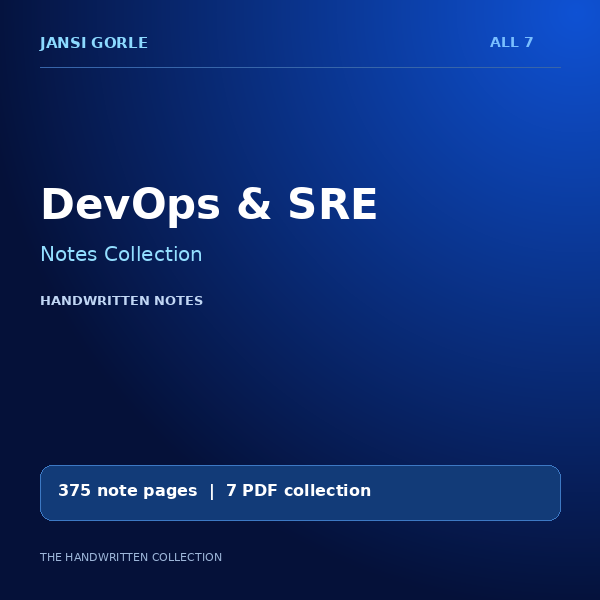Click the HANDWRITTEN NOTES label

(x=121, y=301)
